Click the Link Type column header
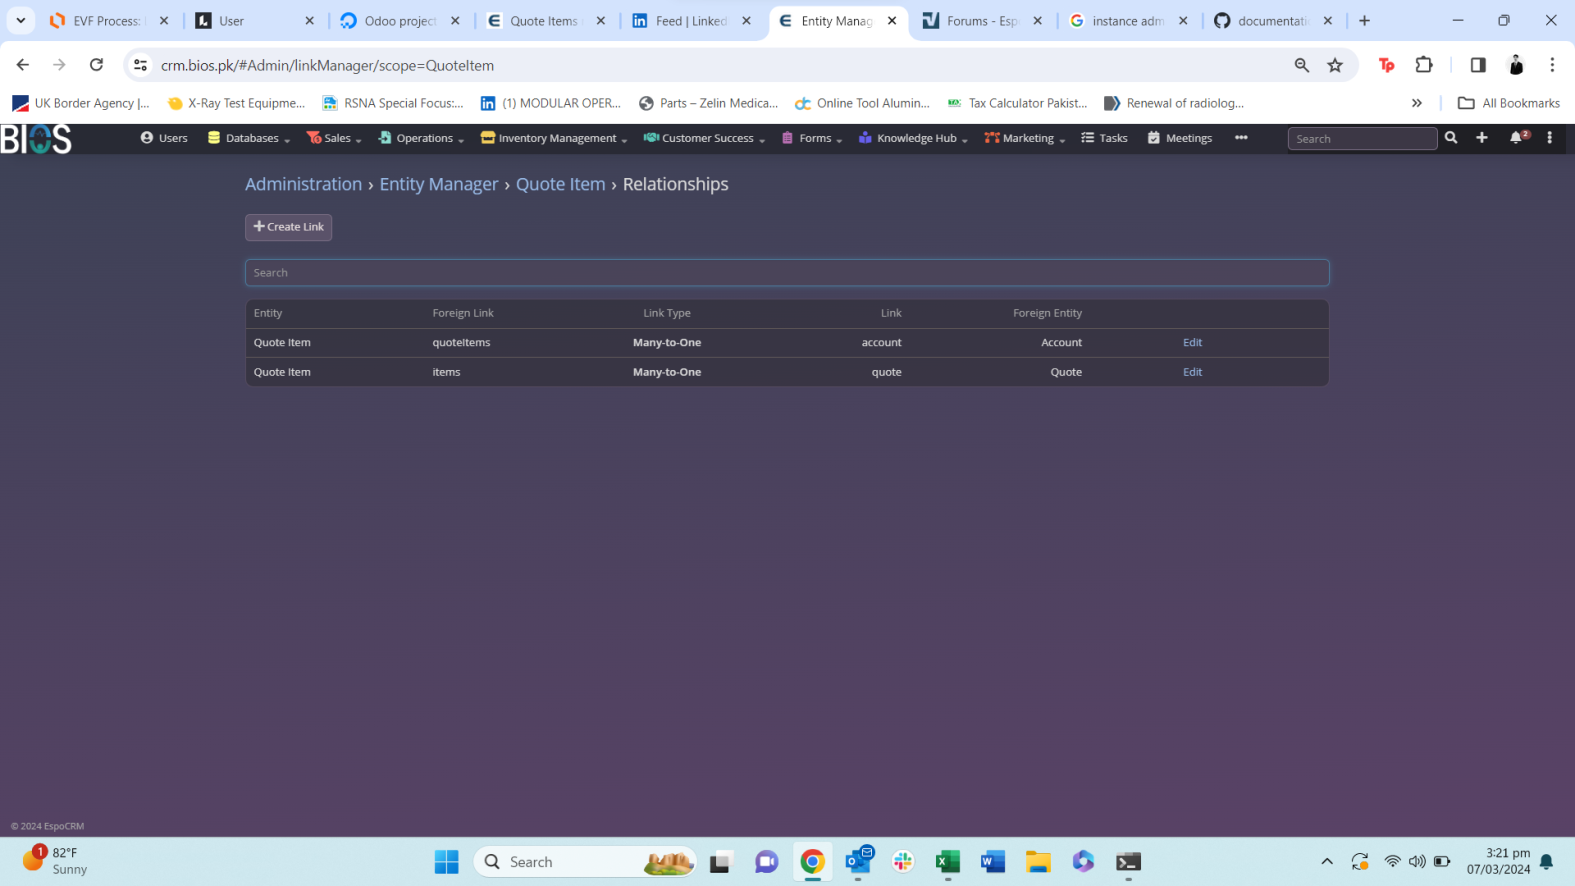The width and height of the screenshot is (1575, 886). point(666,313)
